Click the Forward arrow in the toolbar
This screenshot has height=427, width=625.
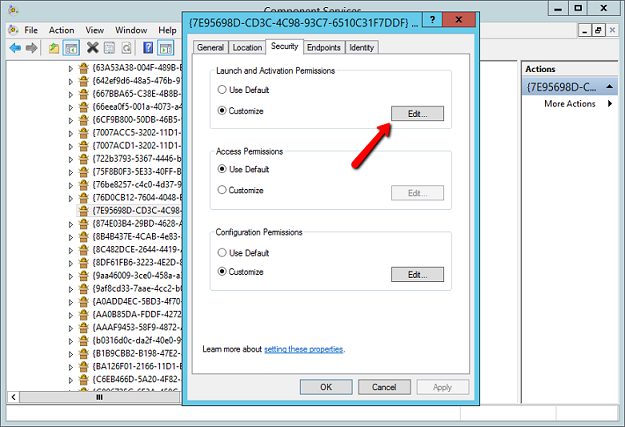pos(32,47)
